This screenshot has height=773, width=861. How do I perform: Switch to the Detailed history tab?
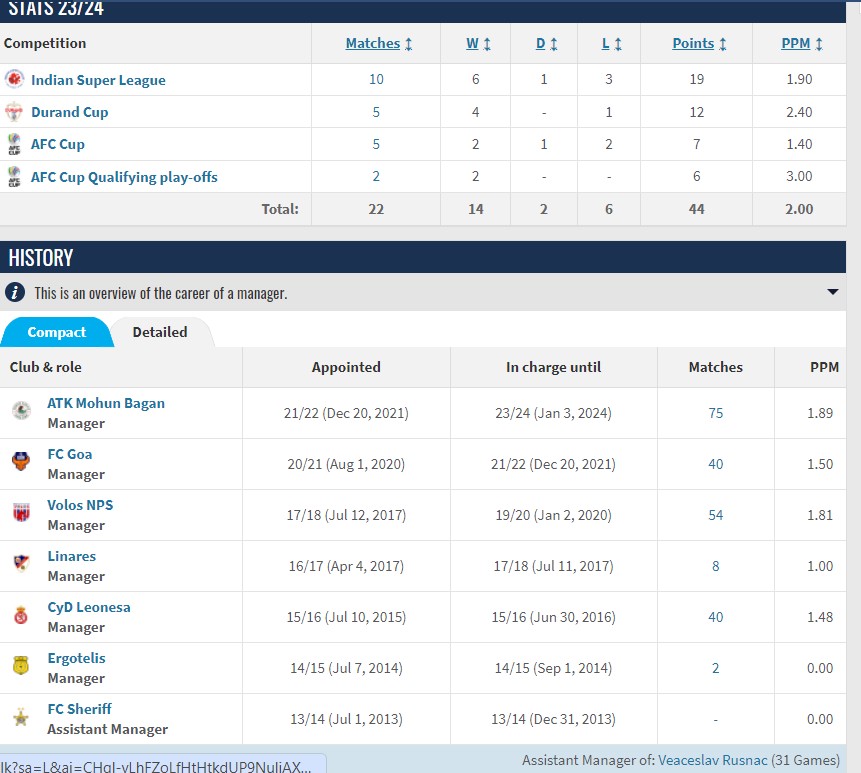click(160, 332)
